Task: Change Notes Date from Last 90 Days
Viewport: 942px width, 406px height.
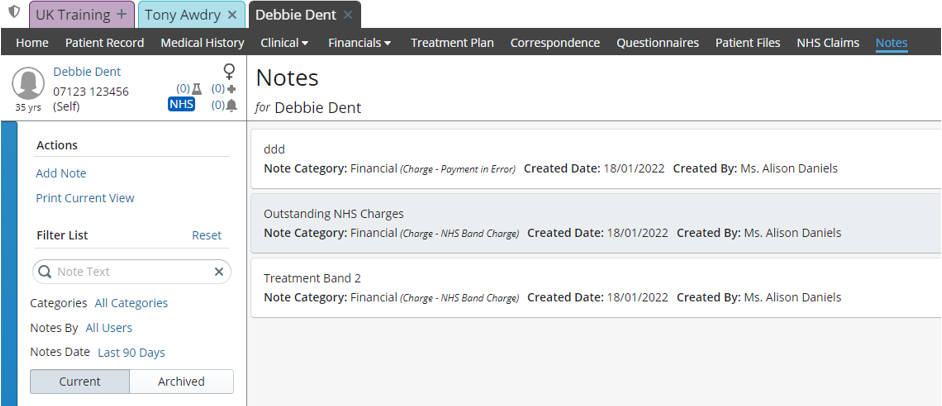Action: tap(132, 353)
